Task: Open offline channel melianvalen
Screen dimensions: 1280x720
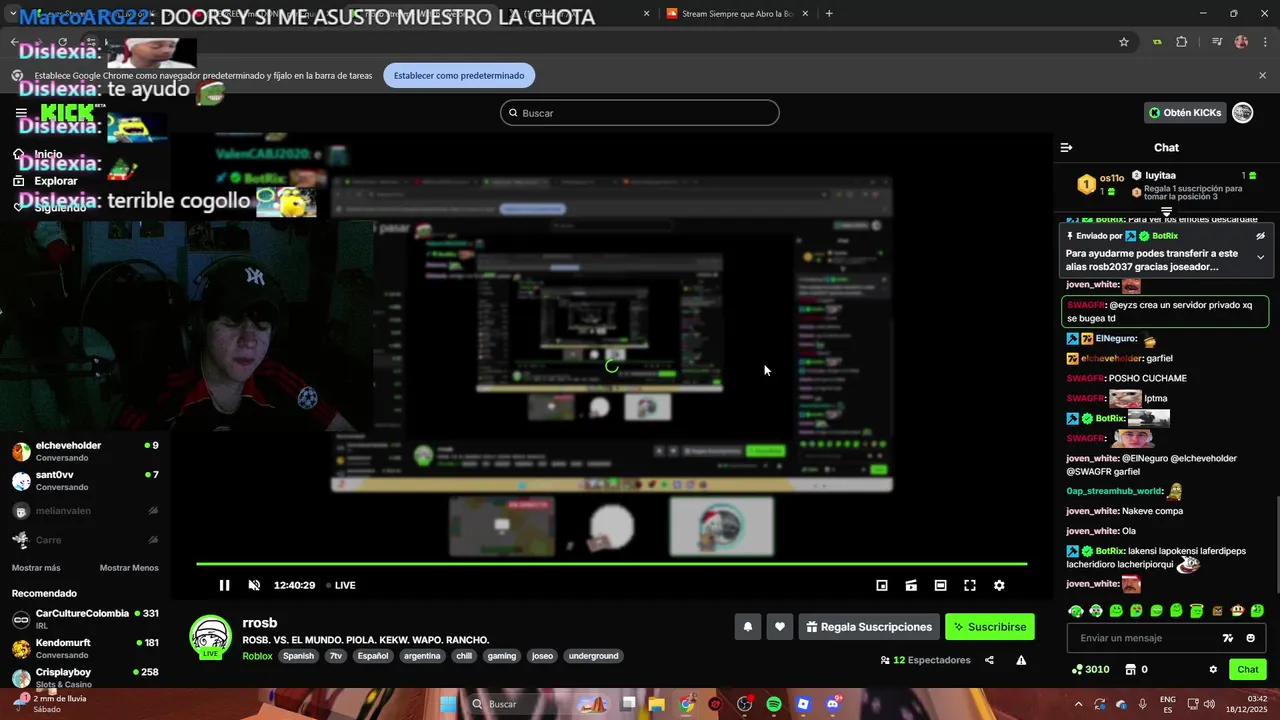Action: tap(85, 510)
